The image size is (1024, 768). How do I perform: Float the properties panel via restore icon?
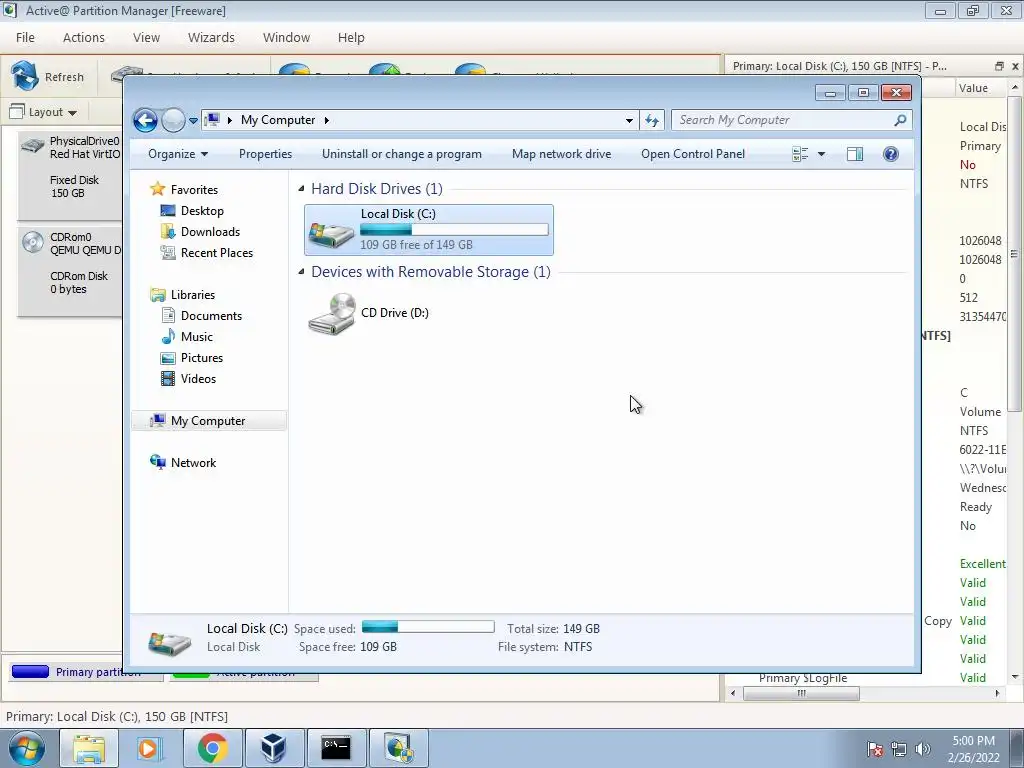pyautogui.click(x=999, y=66)
